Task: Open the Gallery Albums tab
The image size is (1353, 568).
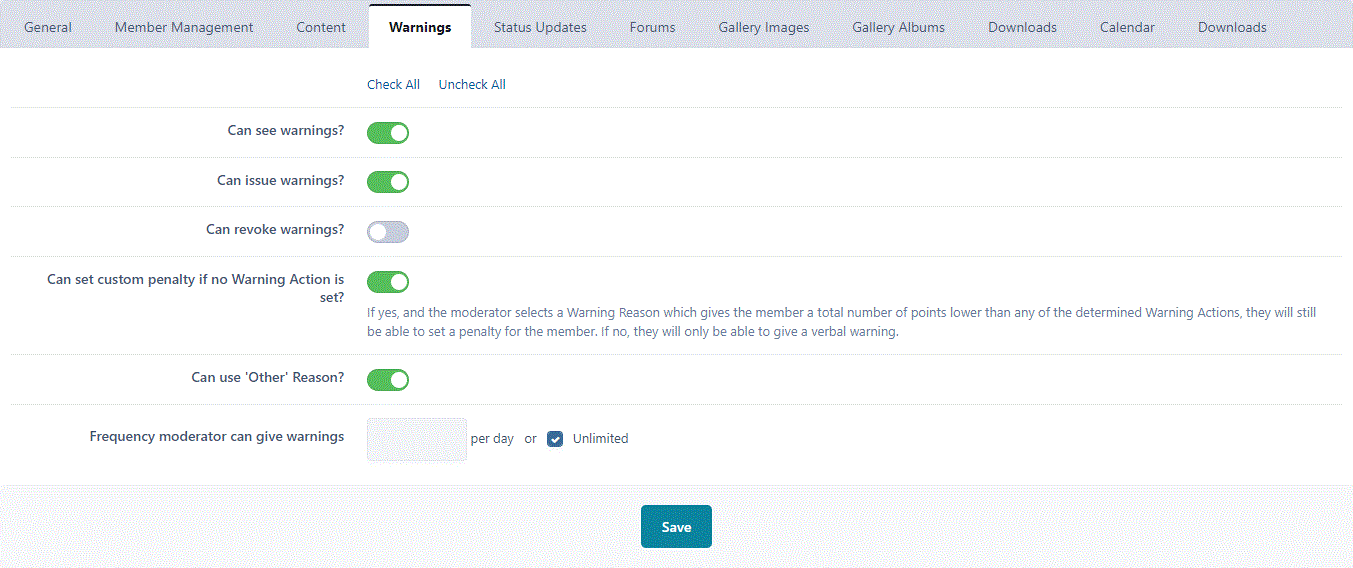Action: point(898,27)
